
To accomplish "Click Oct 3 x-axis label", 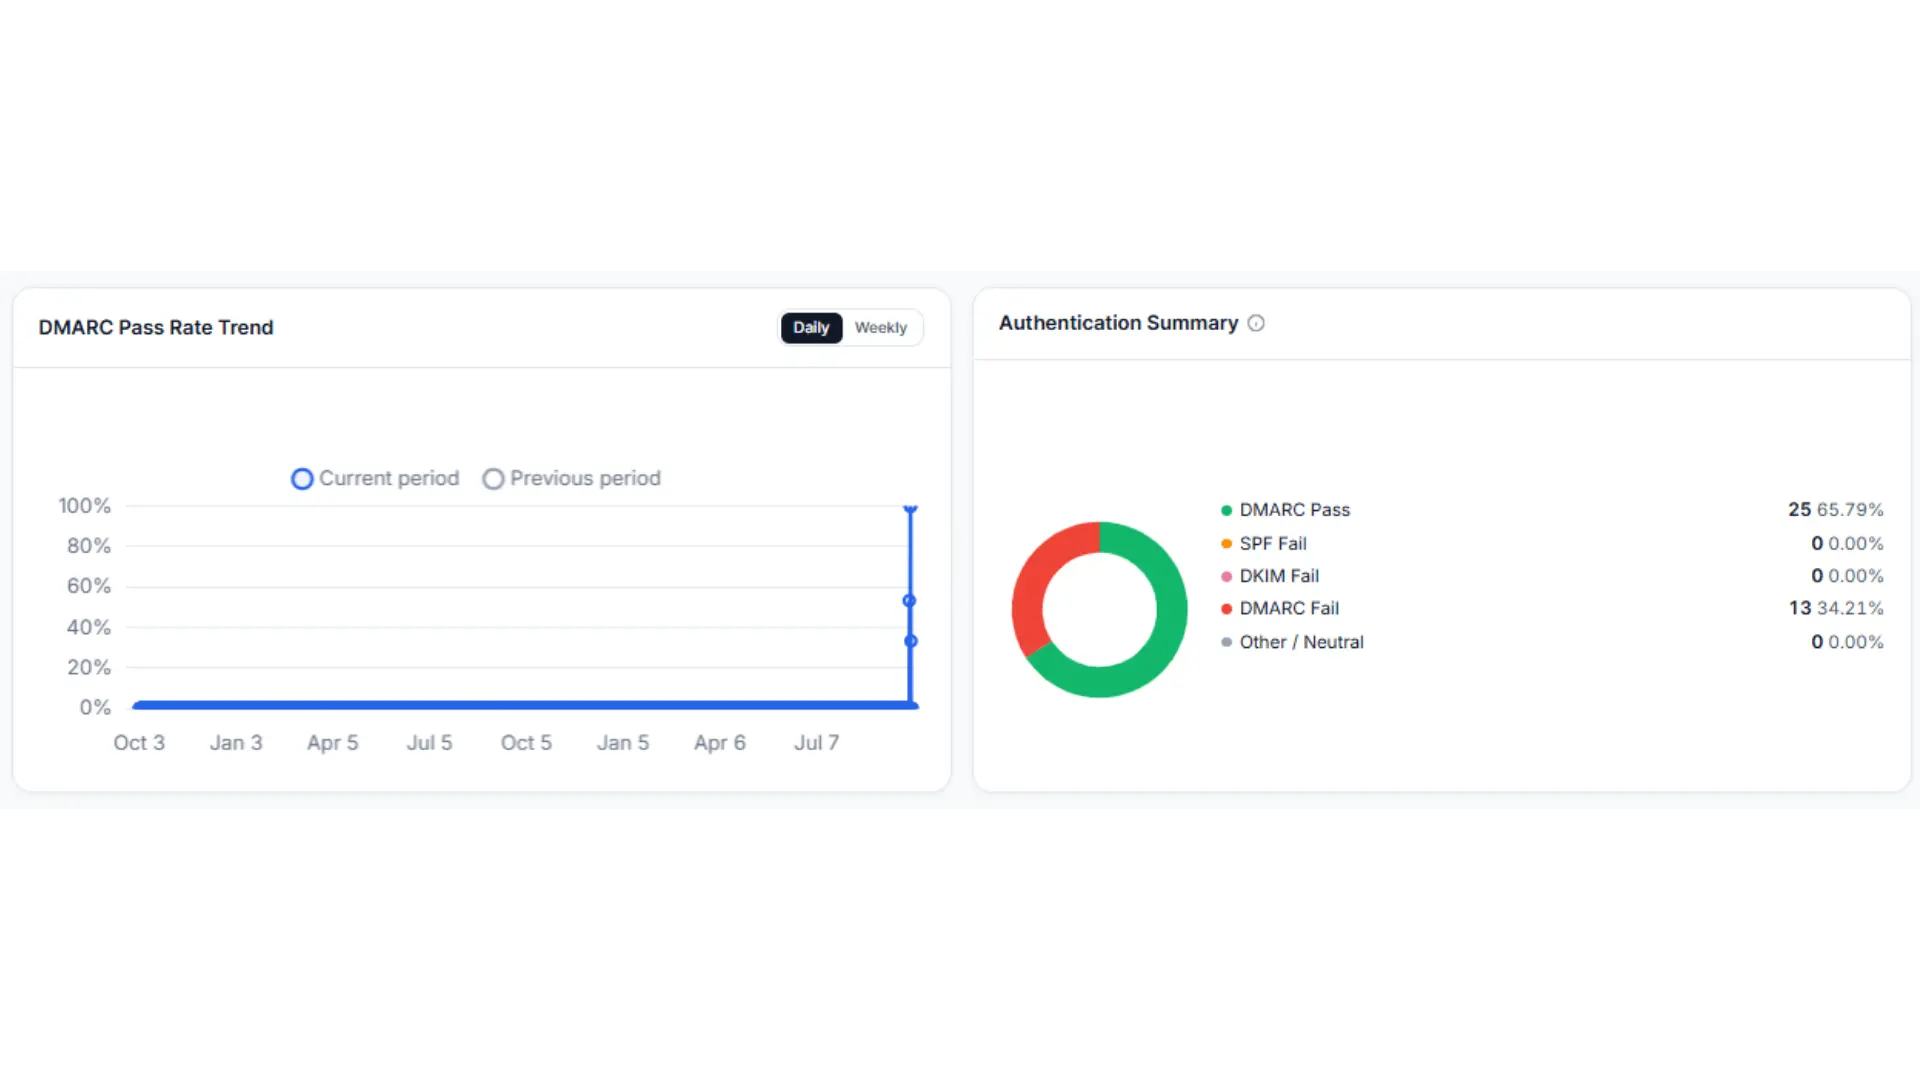I will pos(139,743).
